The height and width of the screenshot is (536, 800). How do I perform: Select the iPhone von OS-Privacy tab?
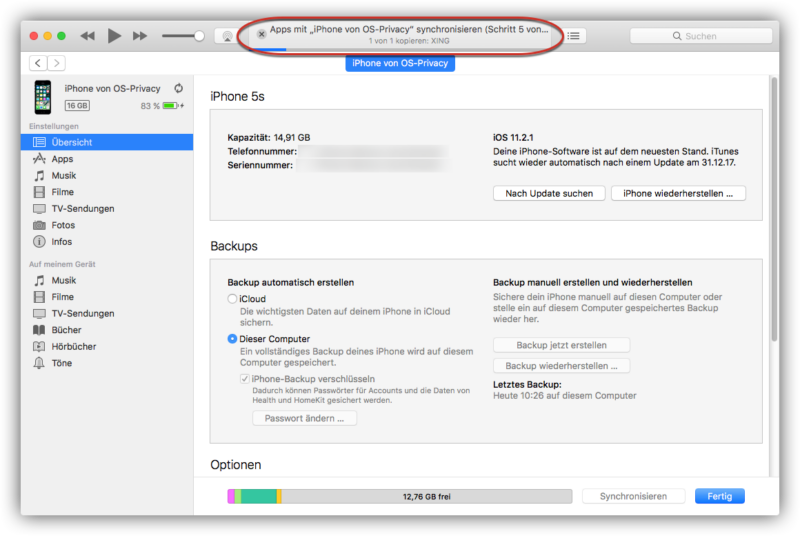pyautogui.click(x=400, y=63)
